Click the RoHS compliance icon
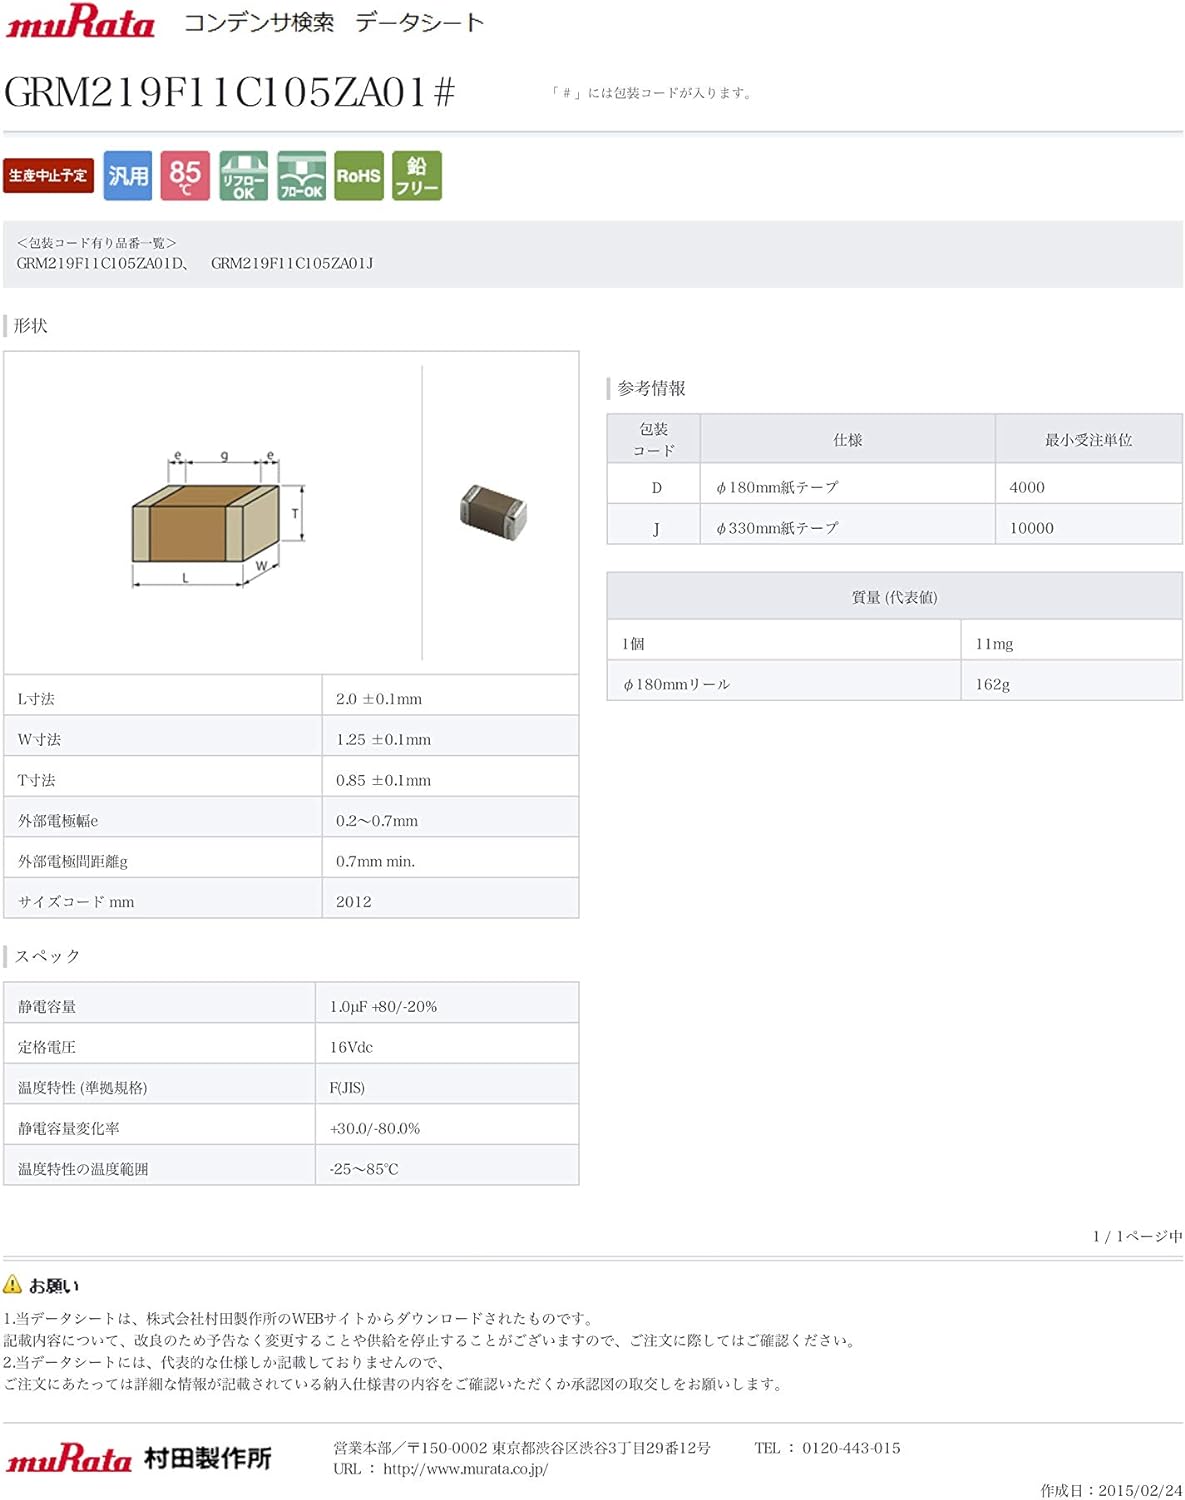This screenshot has height=1500, width=1185. click(361, 175)
